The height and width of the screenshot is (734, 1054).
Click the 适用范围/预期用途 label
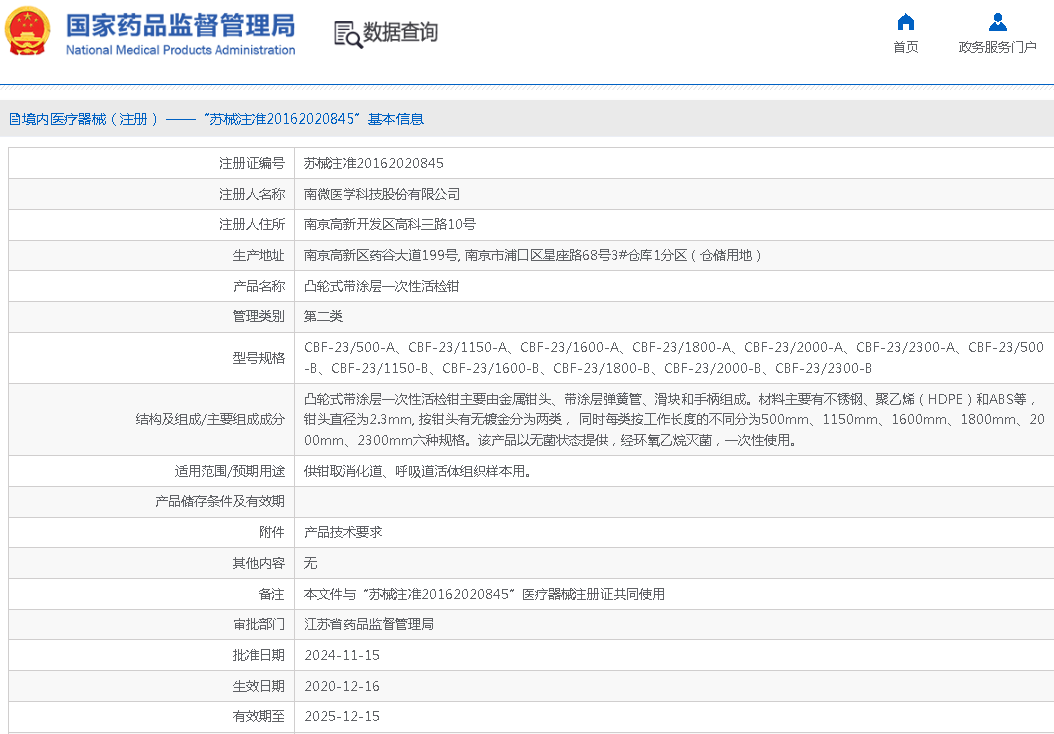pyautogui.click(x=230, y=471)
